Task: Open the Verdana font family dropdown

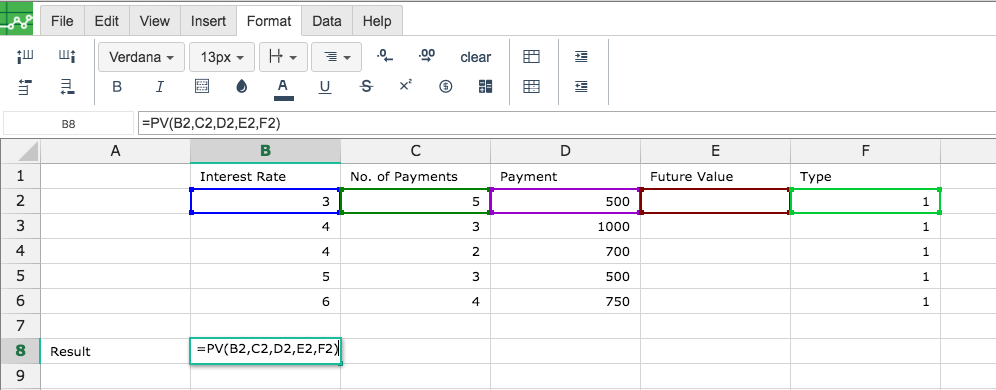Action: (142, 57)
